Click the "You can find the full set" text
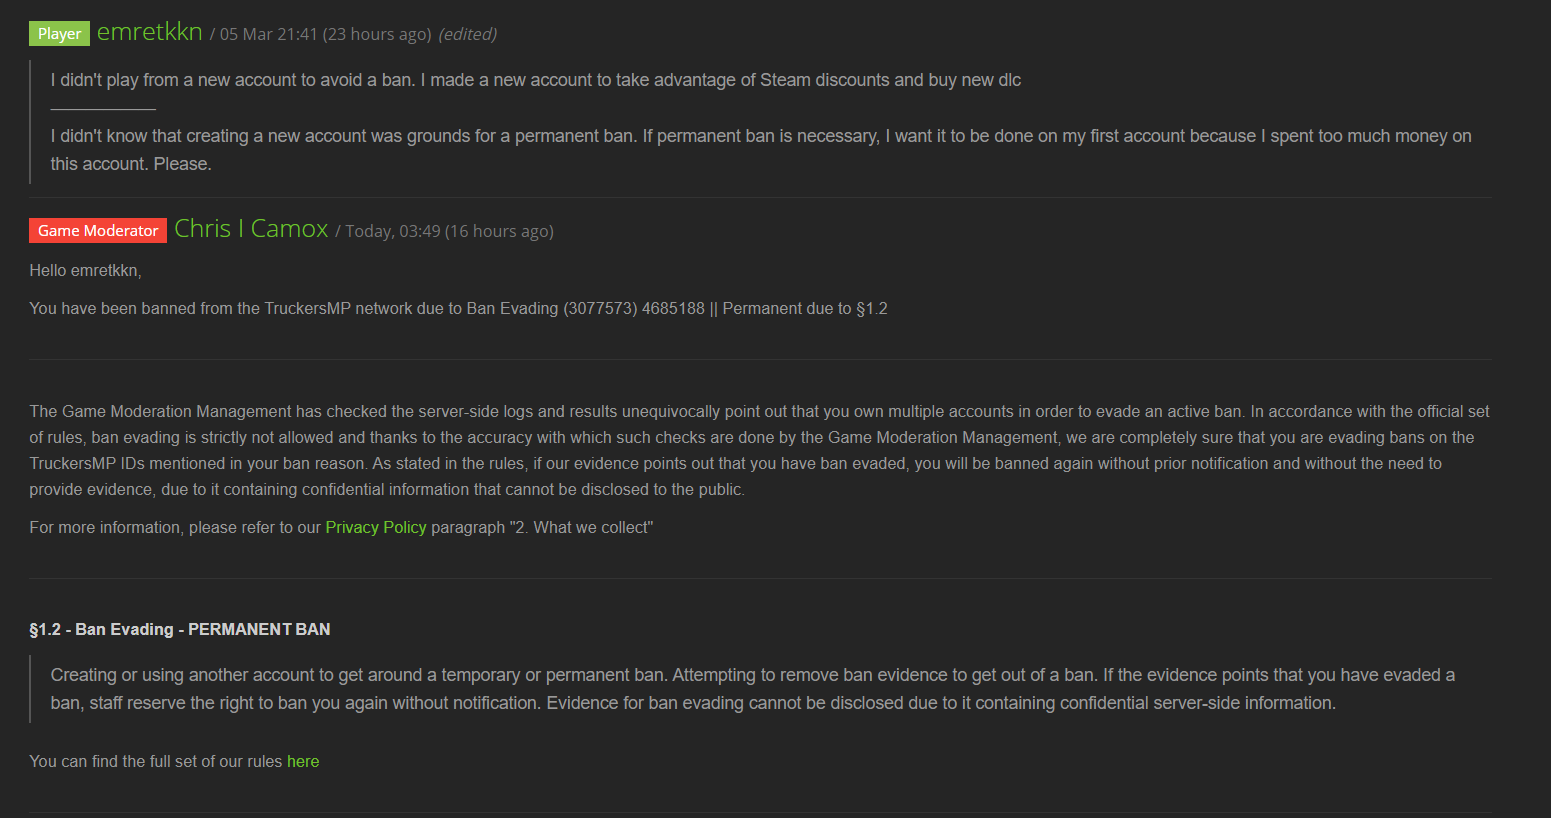This screenshot has width=1551, height=818. [156, 761]
